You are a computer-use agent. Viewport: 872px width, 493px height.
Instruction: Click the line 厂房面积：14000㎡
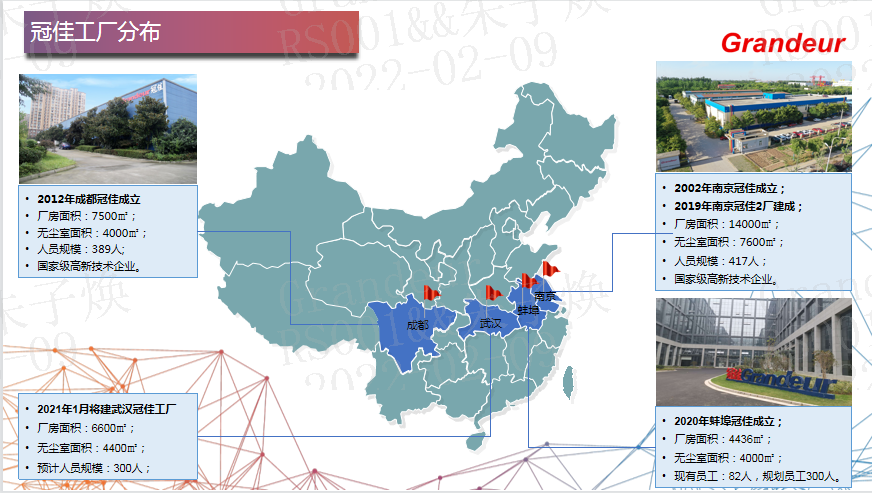(727, 224)
